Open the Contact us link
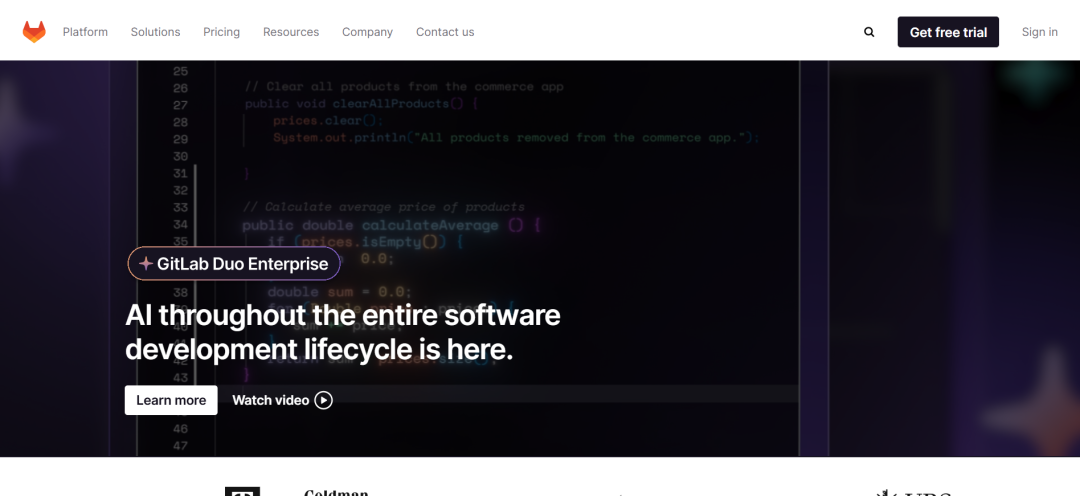 445,32
